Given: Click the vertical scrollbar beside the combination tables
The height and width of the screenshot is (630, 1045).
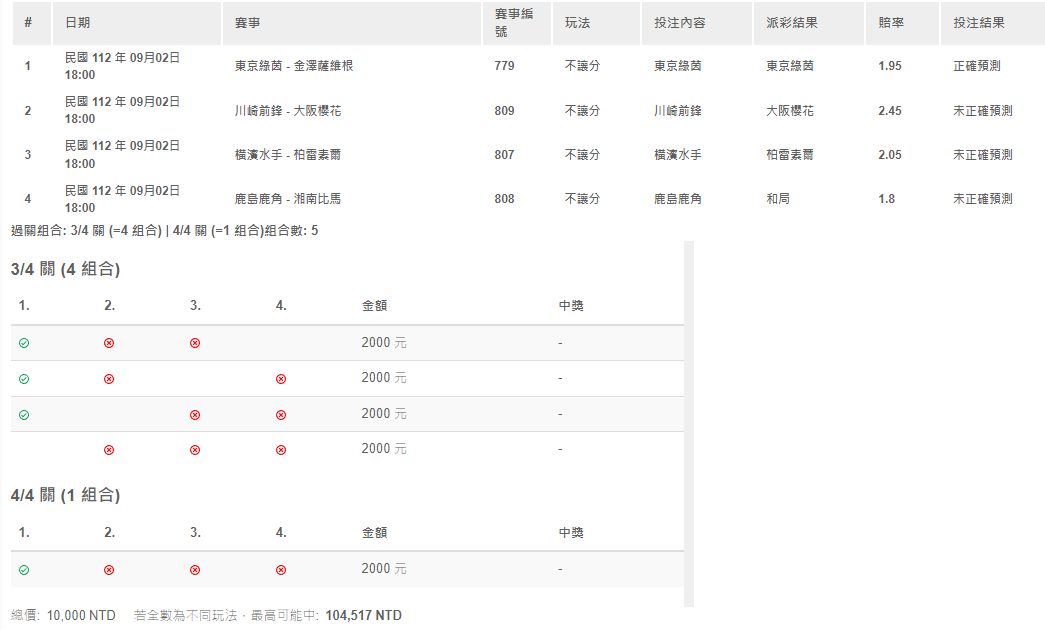Looking at the screenshot, I should point(689,424).
